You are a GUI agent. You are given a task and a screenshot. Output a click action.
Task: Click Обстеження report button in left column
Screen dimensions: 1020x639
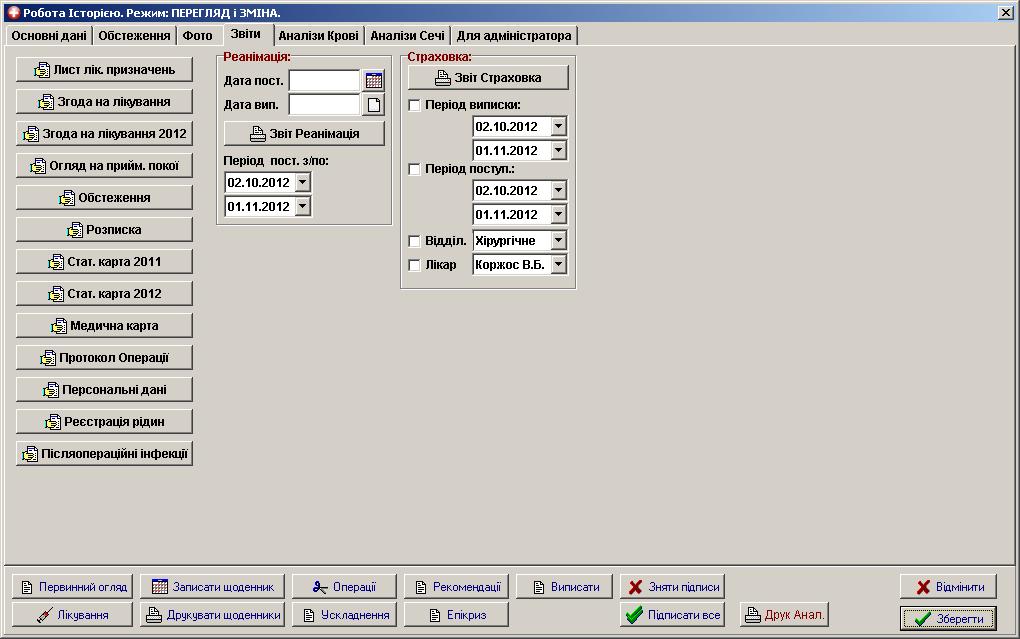[x=104, y=197]
